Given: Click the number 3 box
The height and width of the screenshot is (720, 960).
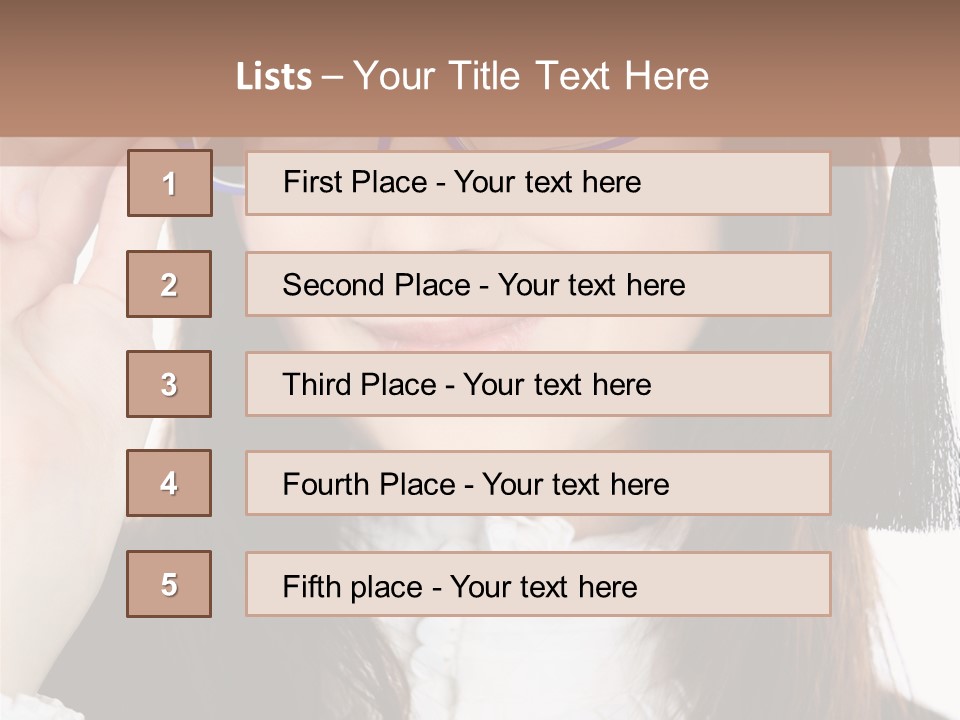Looking at the screenshot, I should coord(169,384).
